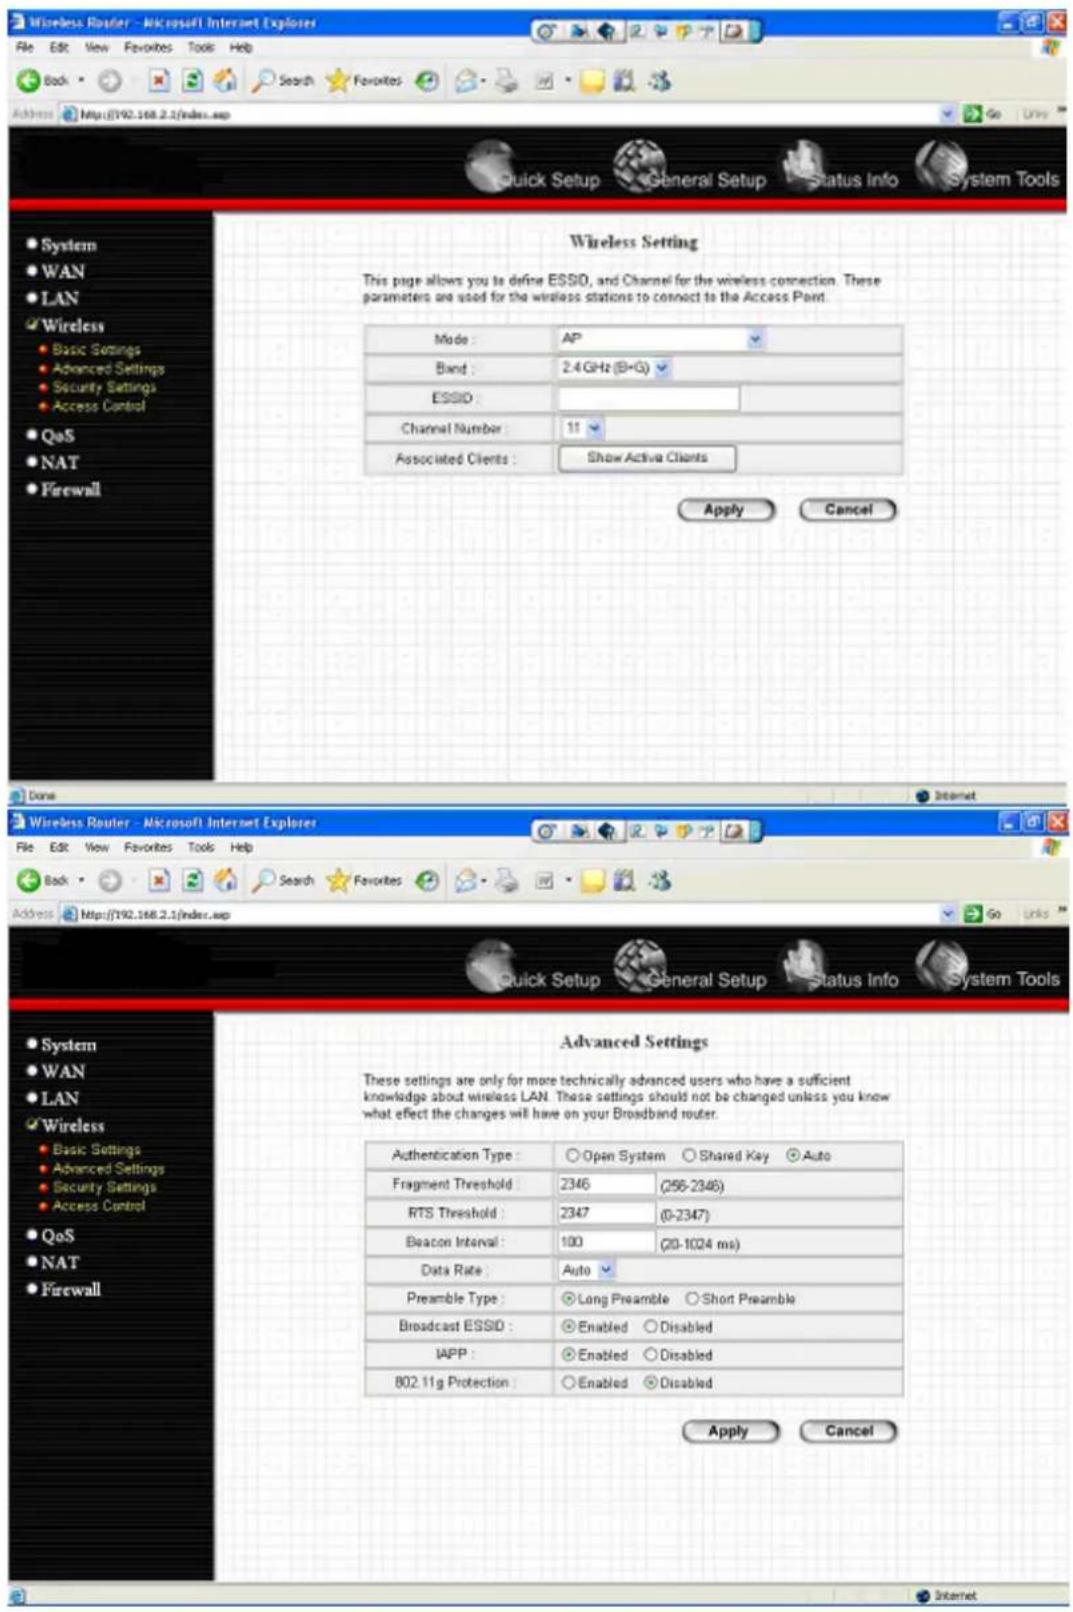Open Status Info in lower window header

[x=840, y=968]
